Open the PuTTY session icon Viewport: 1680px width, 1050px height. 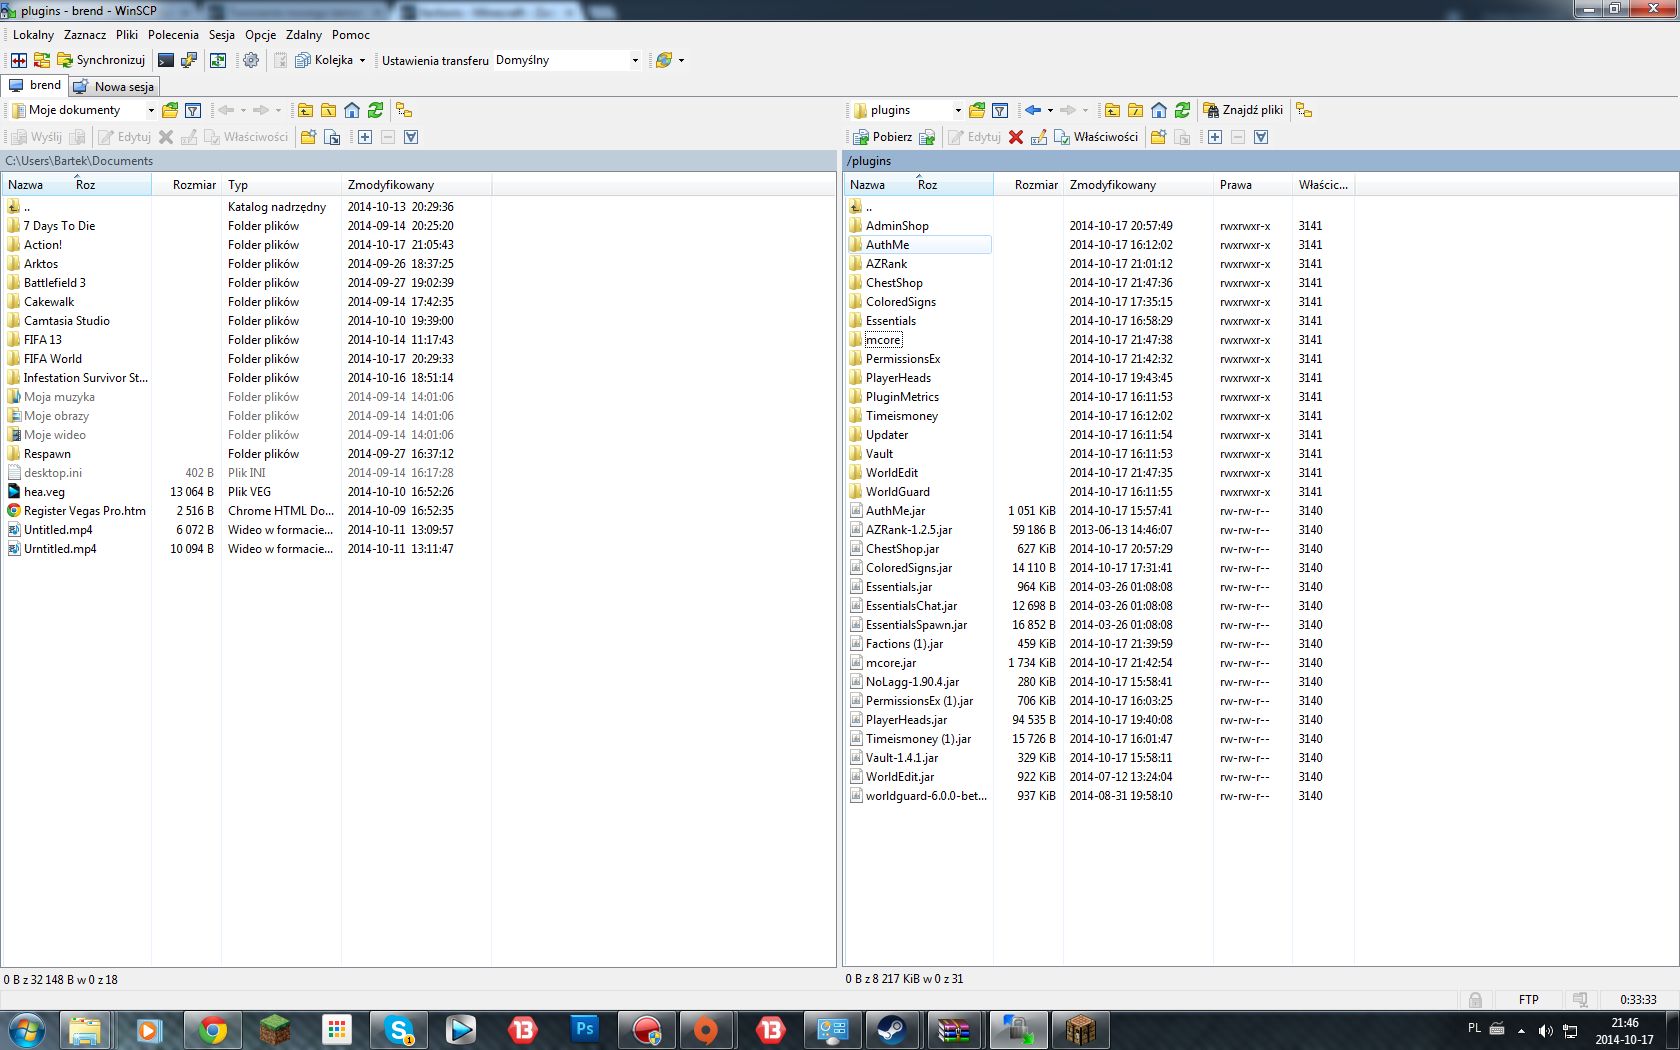coord(189,60)
